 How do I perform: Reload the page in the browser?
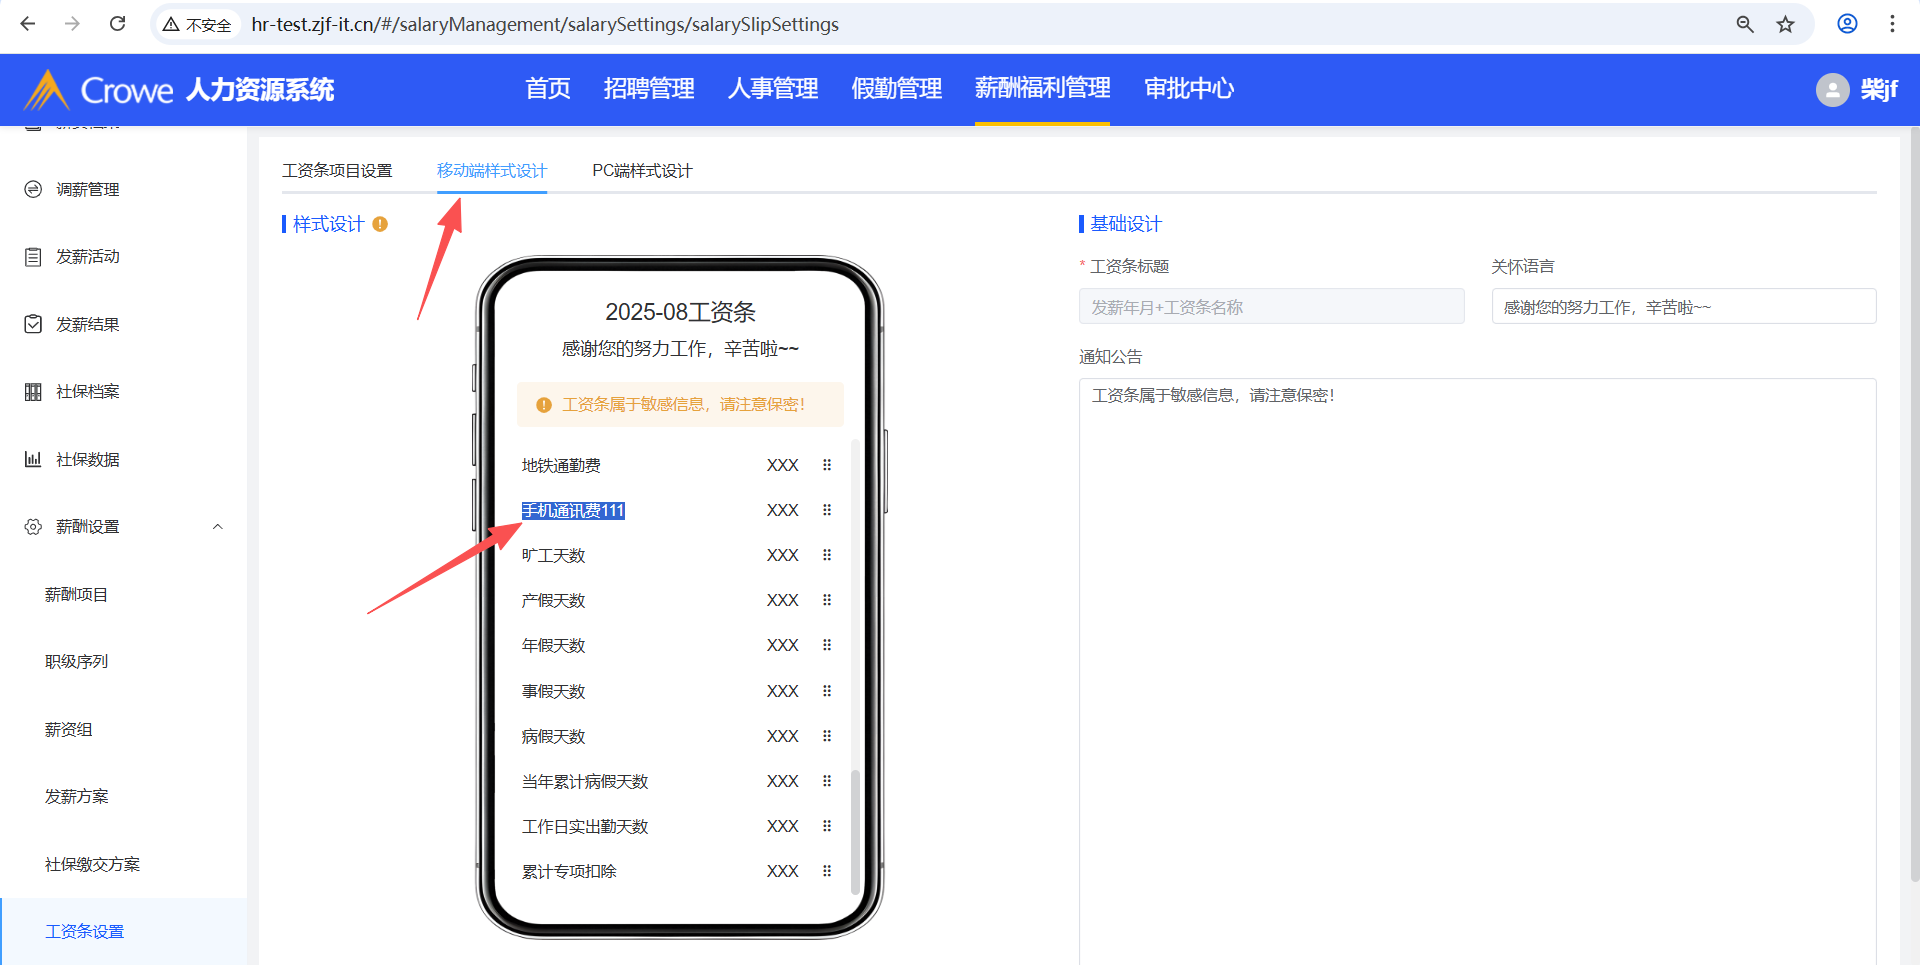click(117, 24)
